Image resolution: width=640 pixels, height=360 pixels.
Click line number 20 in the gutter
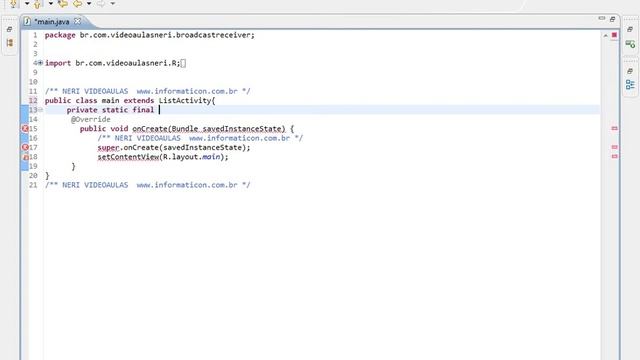coord(33,176)
